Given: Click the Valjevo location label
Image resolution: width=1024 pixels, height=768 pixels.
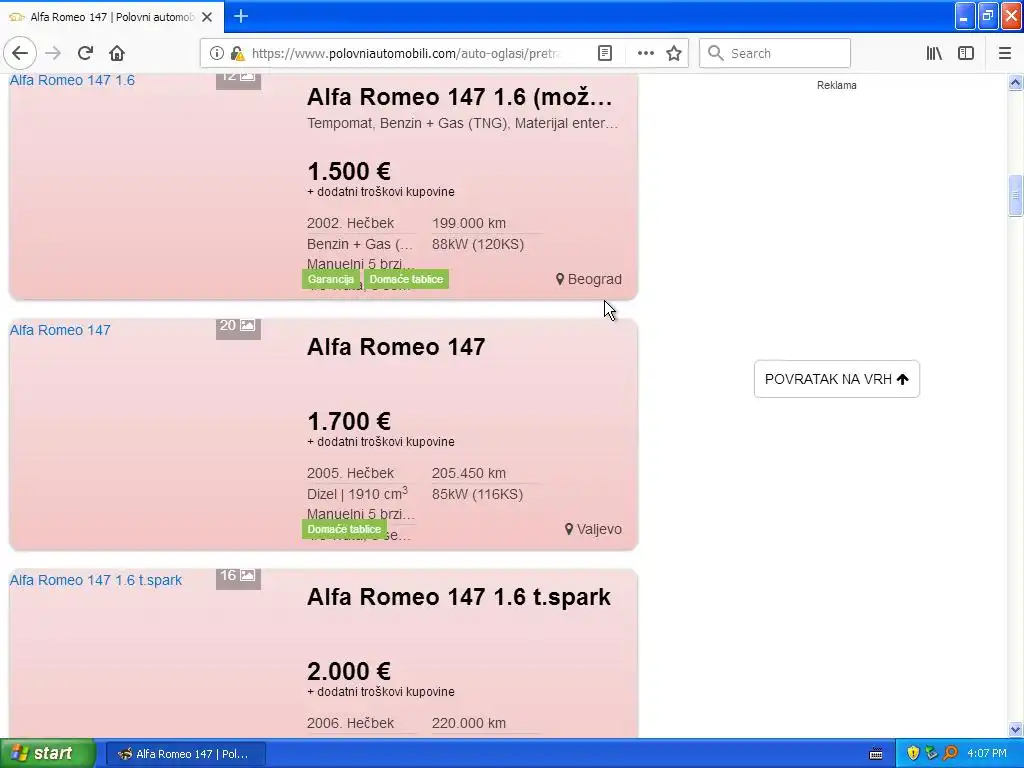Looking at the screenshot, I should click(x=593, y=529).
